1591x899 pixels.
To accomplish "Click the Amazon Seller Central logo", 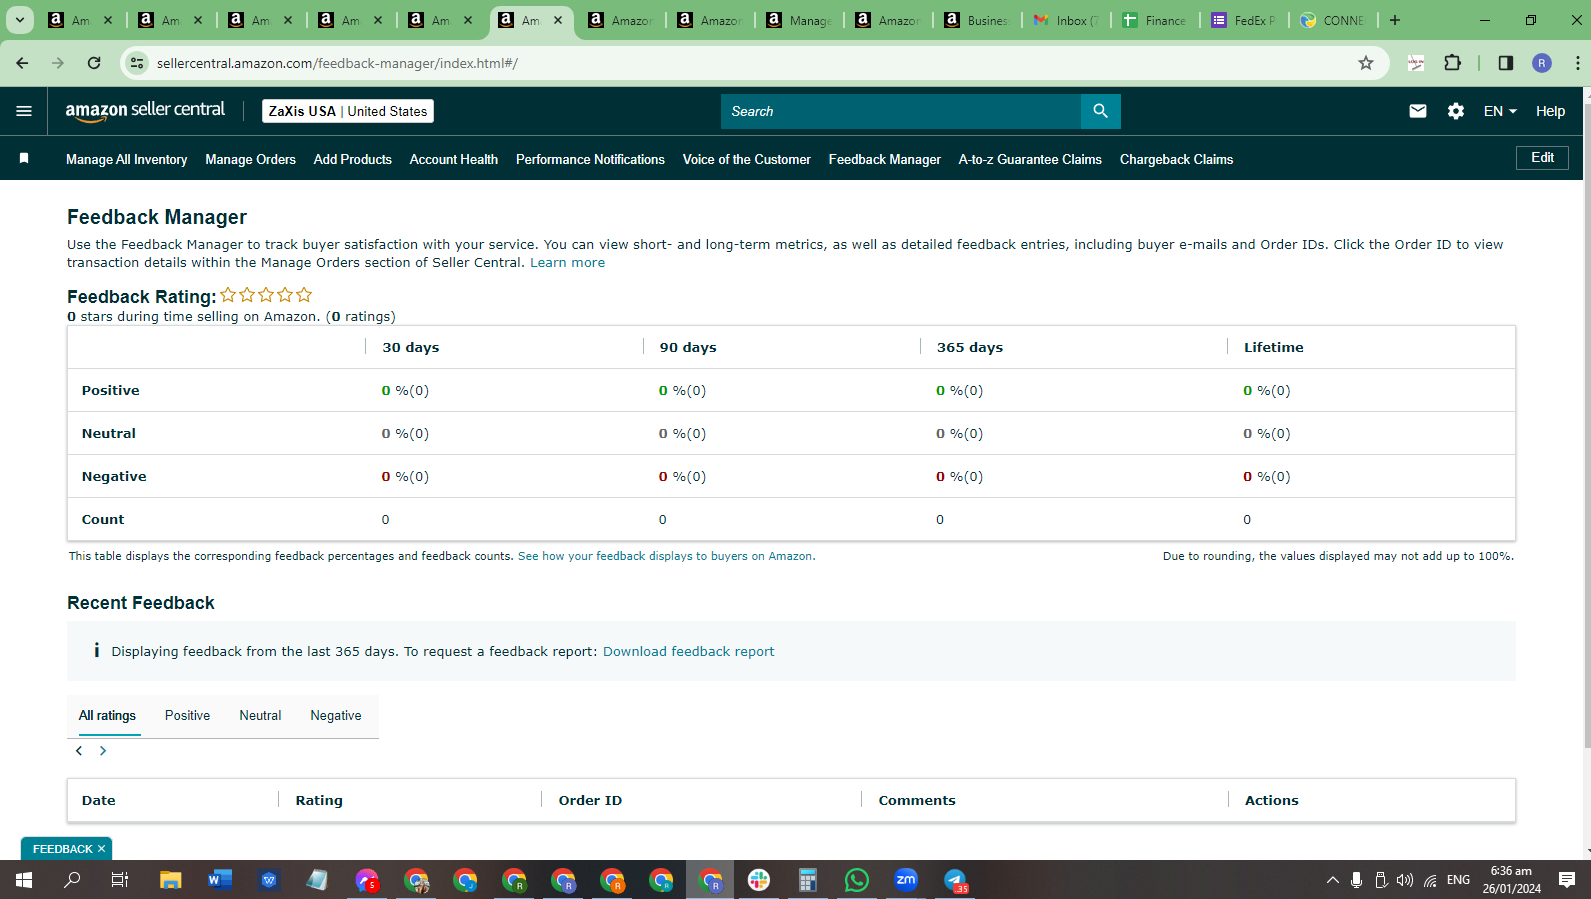I will (145, 111).
